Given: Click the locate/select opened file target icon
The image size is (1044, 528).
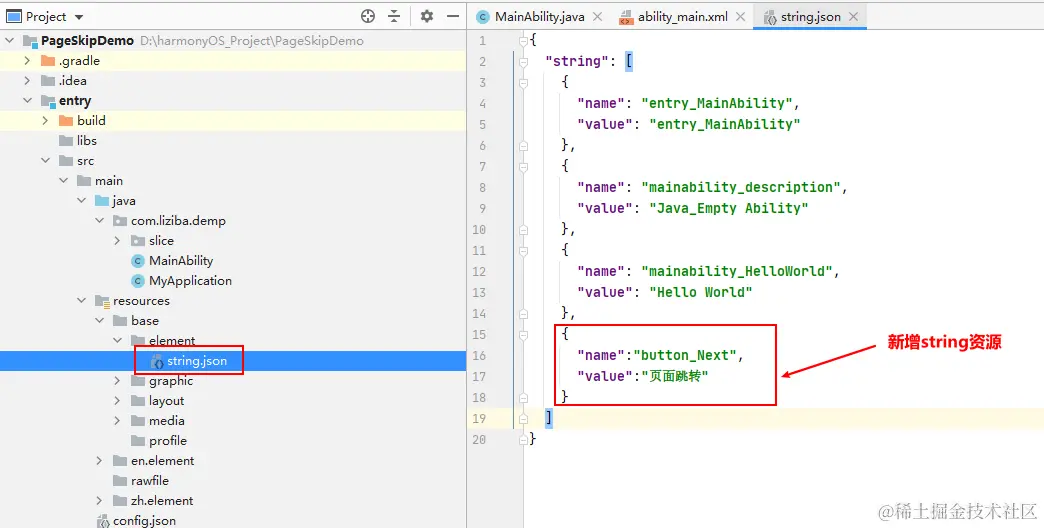Looking at the screenshot, I should click(x=368, y=17).
